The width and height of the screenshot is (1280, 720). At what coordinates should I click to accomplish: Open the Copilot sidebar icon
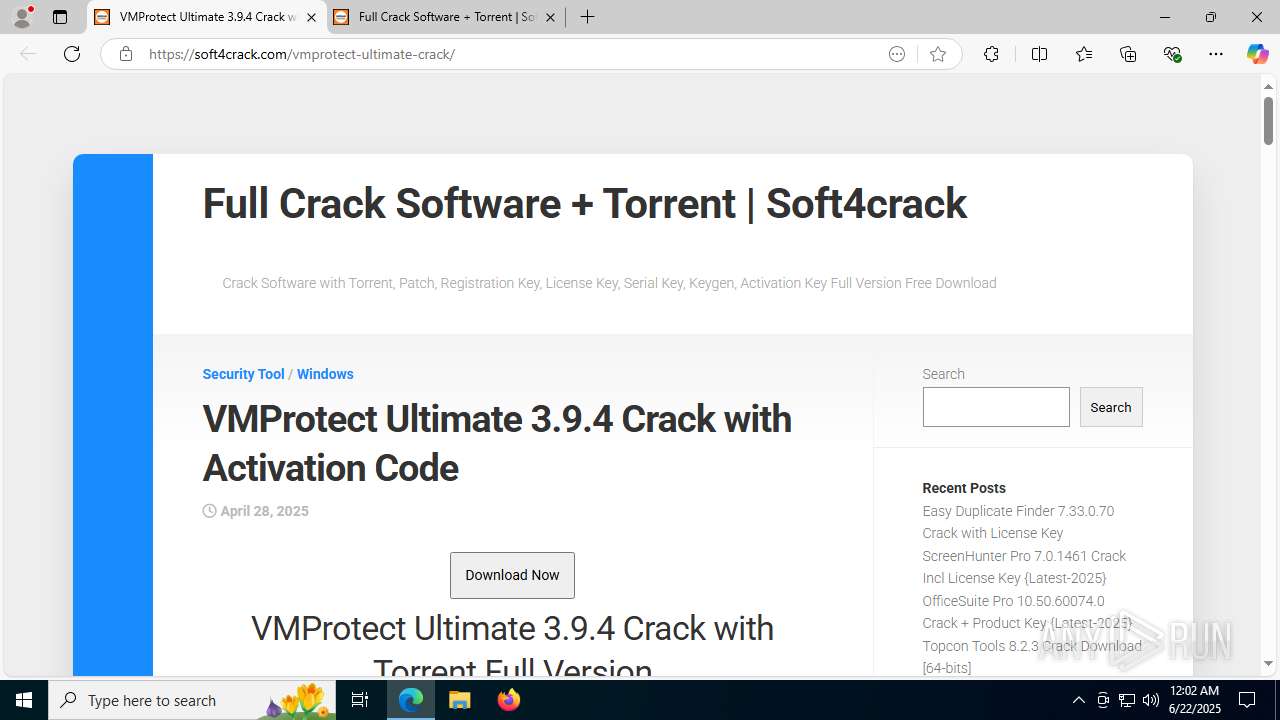point(1257,54)
